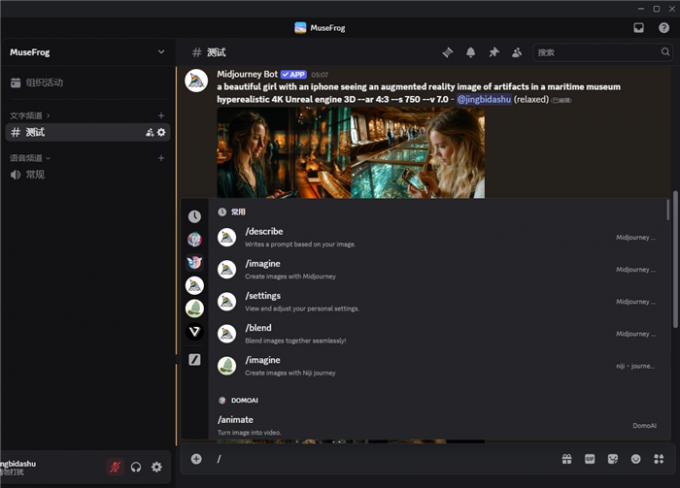This screenshot has height=488, width=680.
Task: Select niji journey green icon in command sidebar
Action: (194, 308)
